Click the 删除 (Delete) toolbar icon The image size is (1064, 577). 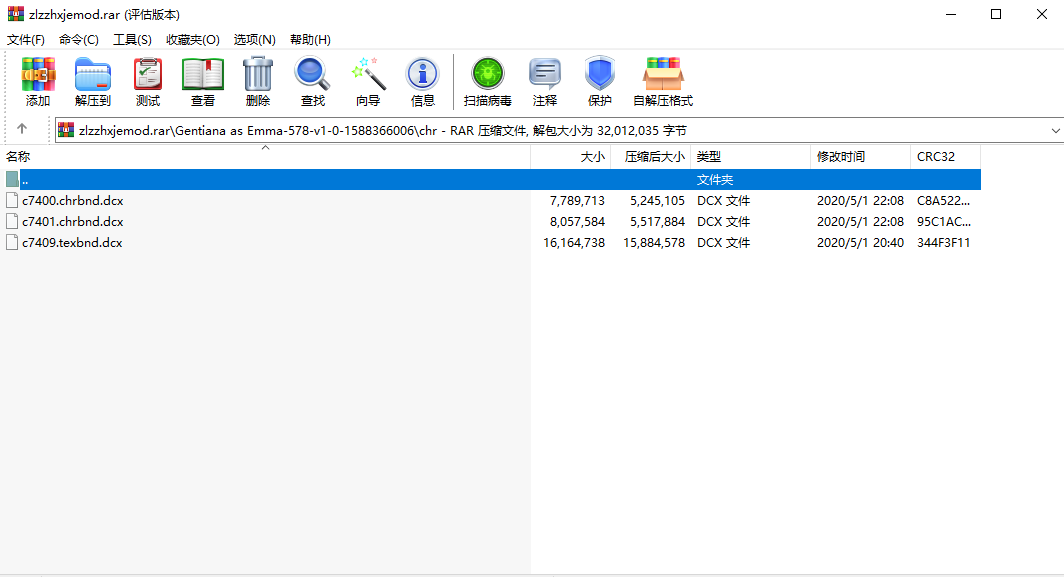(x=257, y=81)
